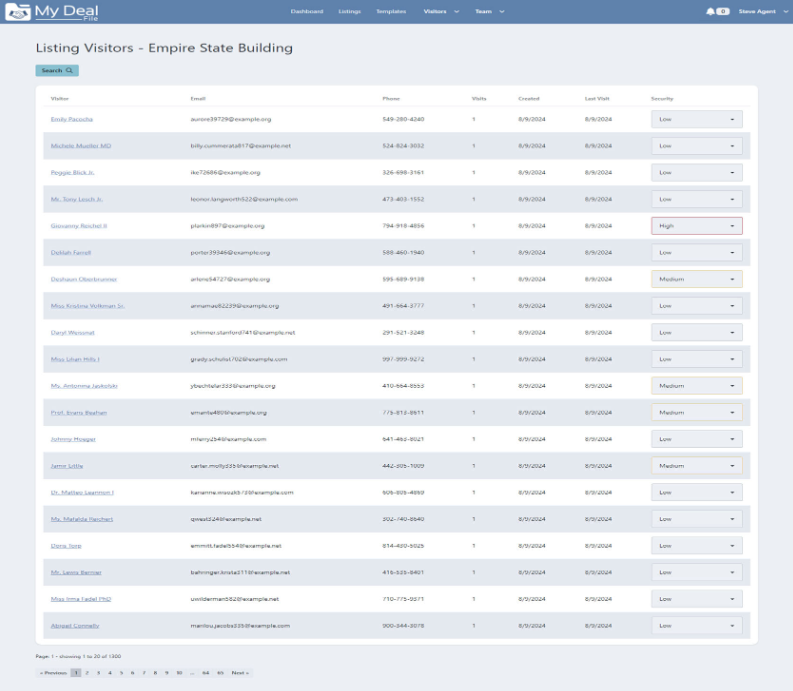
Task: Open visitor Peggie Blick Jr.
Action: click(x=72, y=172)
